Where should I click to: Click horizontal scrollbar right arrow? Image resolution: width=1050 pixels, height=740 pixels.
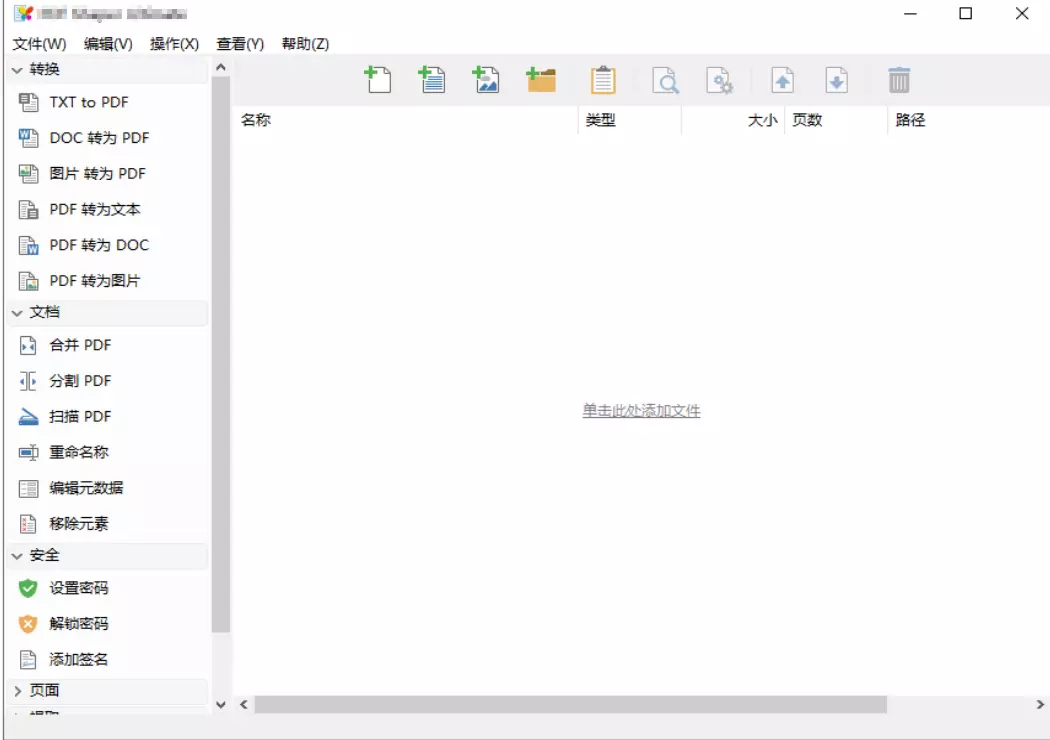tap(1039, 705)
